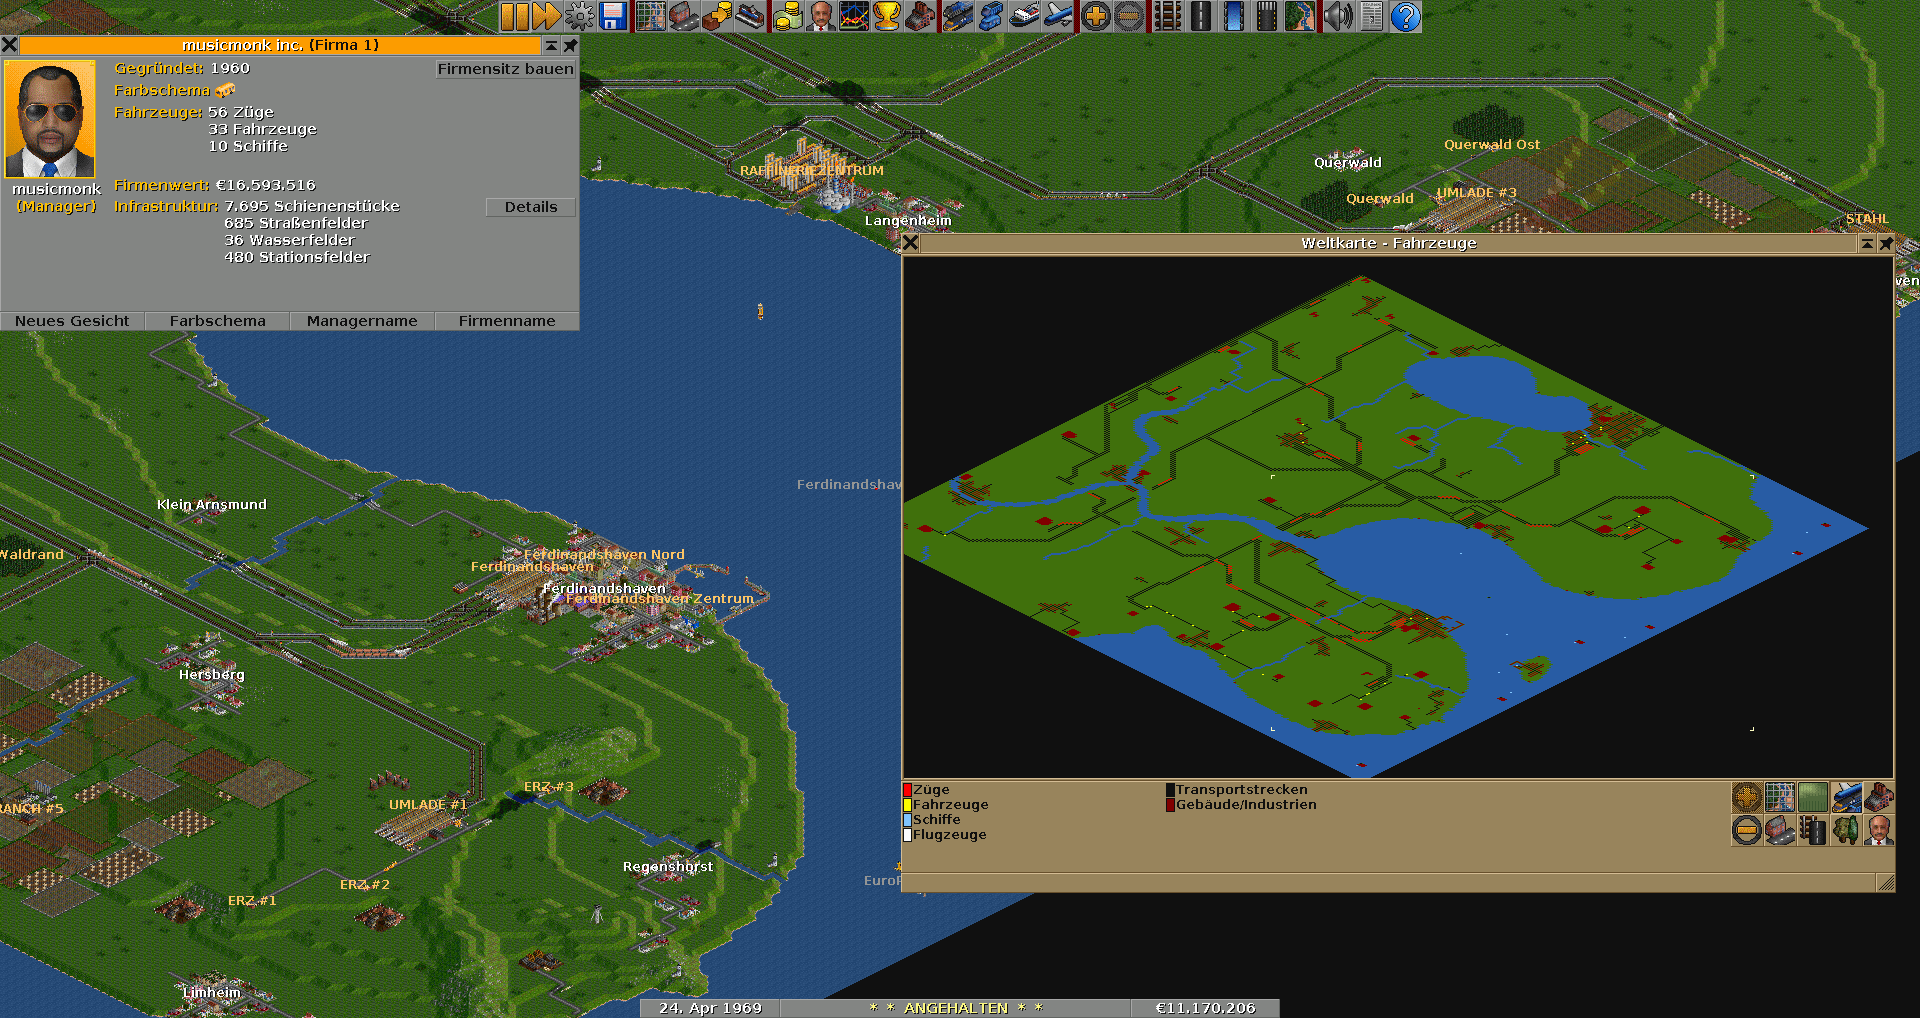
Task: Open the game options gear dropdown
Action: 580,16
